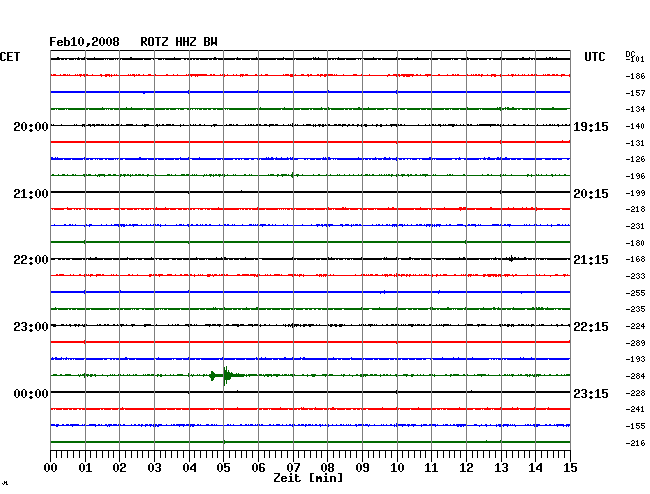Click the DC offset value "-241"
The image size is (650, 494).
coord(635,409)
